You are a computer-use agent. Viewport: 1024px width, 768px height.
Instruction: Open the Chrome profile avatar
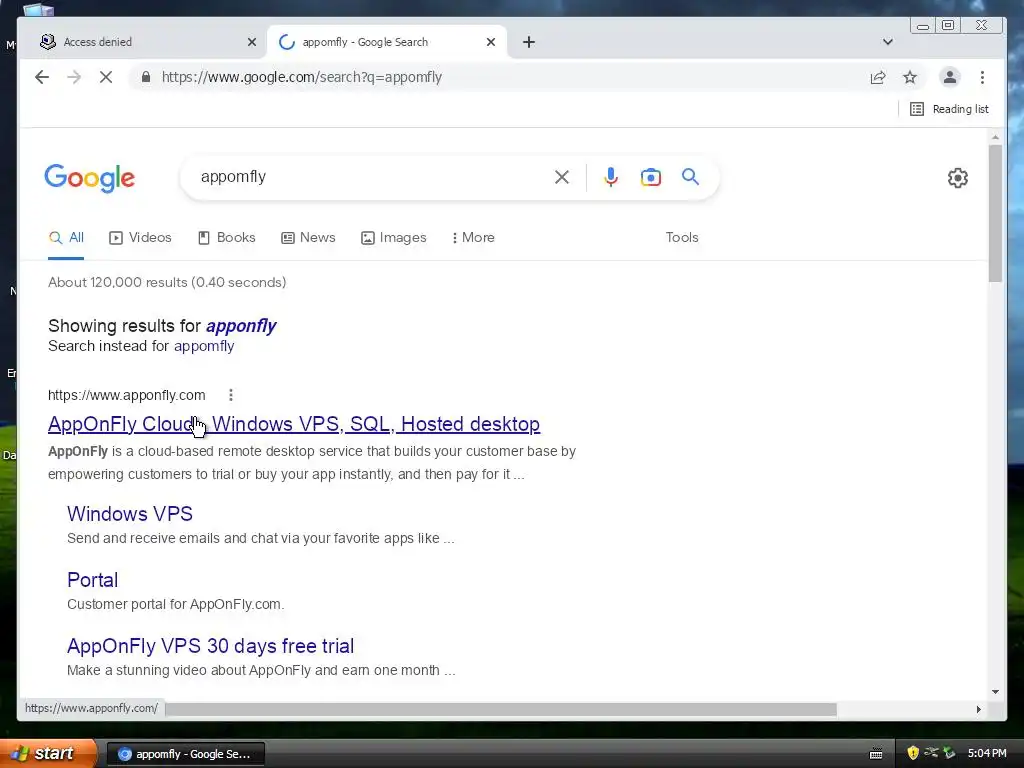[x=950, y=77]
